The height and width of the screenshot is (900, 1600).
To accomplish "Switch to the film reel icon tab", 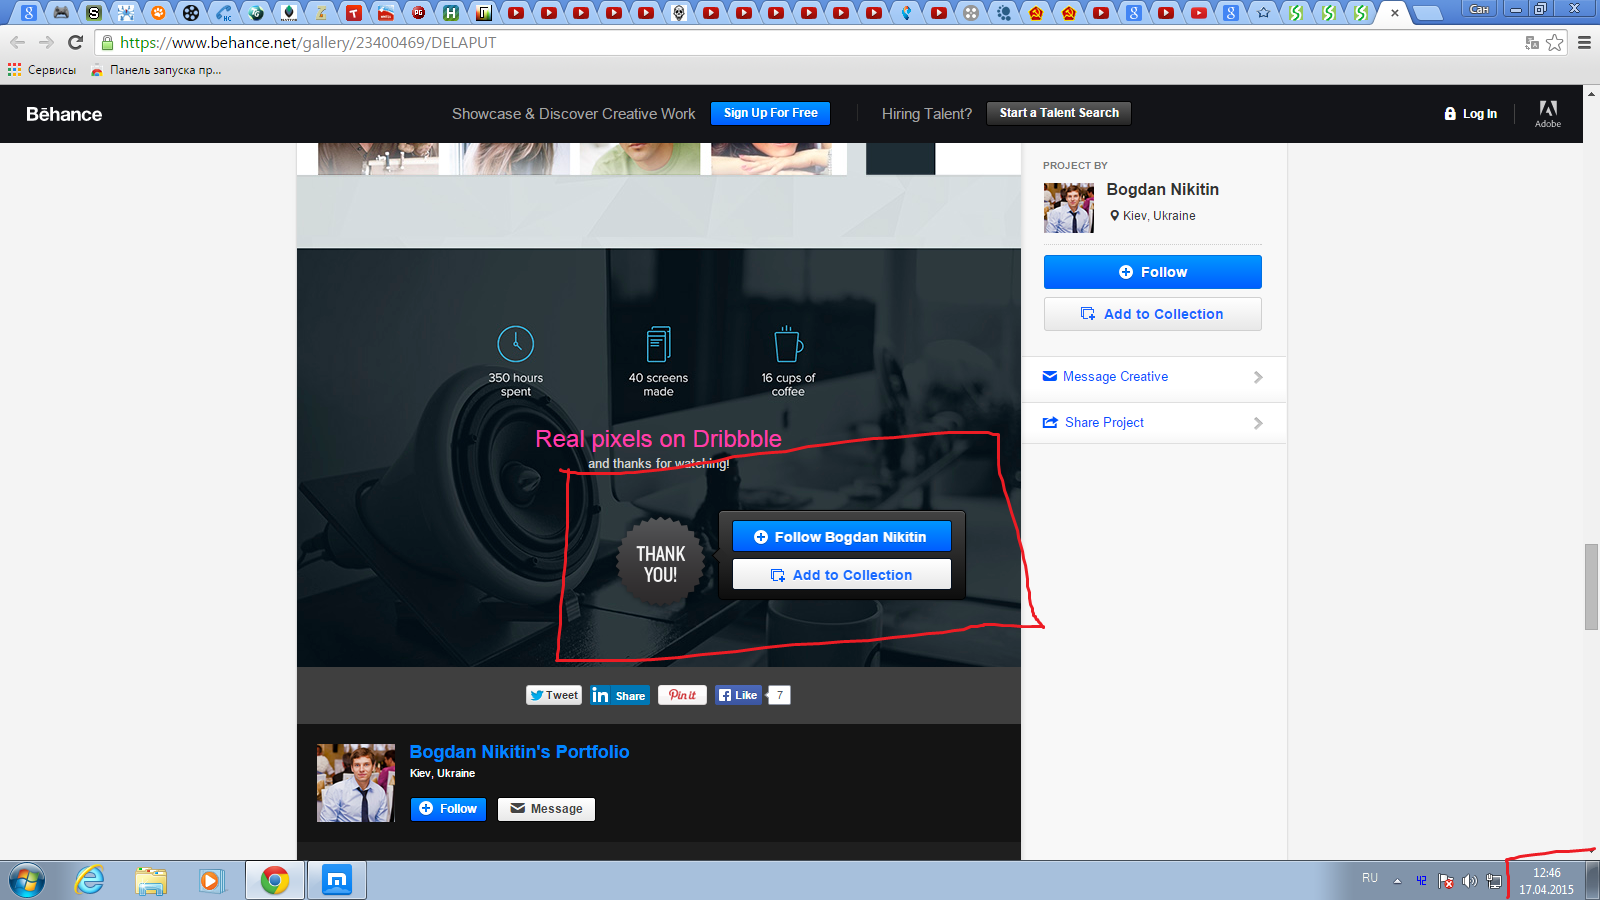I will pyautogui.click(x=191, y=12).
